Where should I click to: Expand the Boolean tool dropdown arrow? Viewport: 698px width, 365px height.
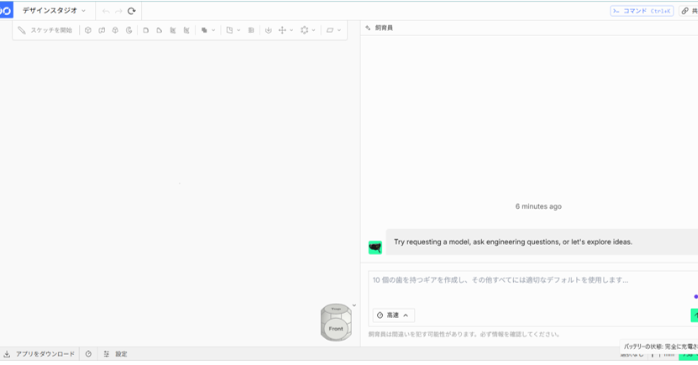point(213,30)
